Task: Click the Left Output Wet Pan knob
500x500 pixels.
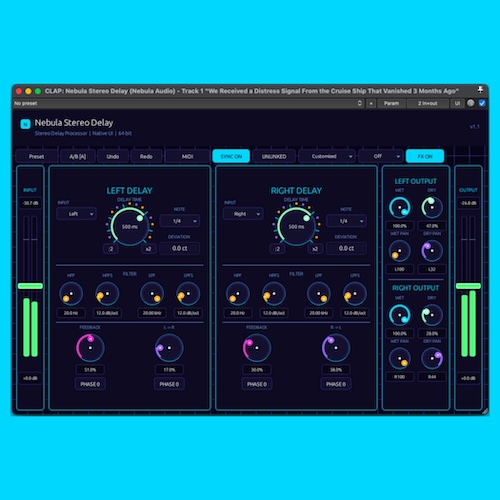Action: pos(399,251)
